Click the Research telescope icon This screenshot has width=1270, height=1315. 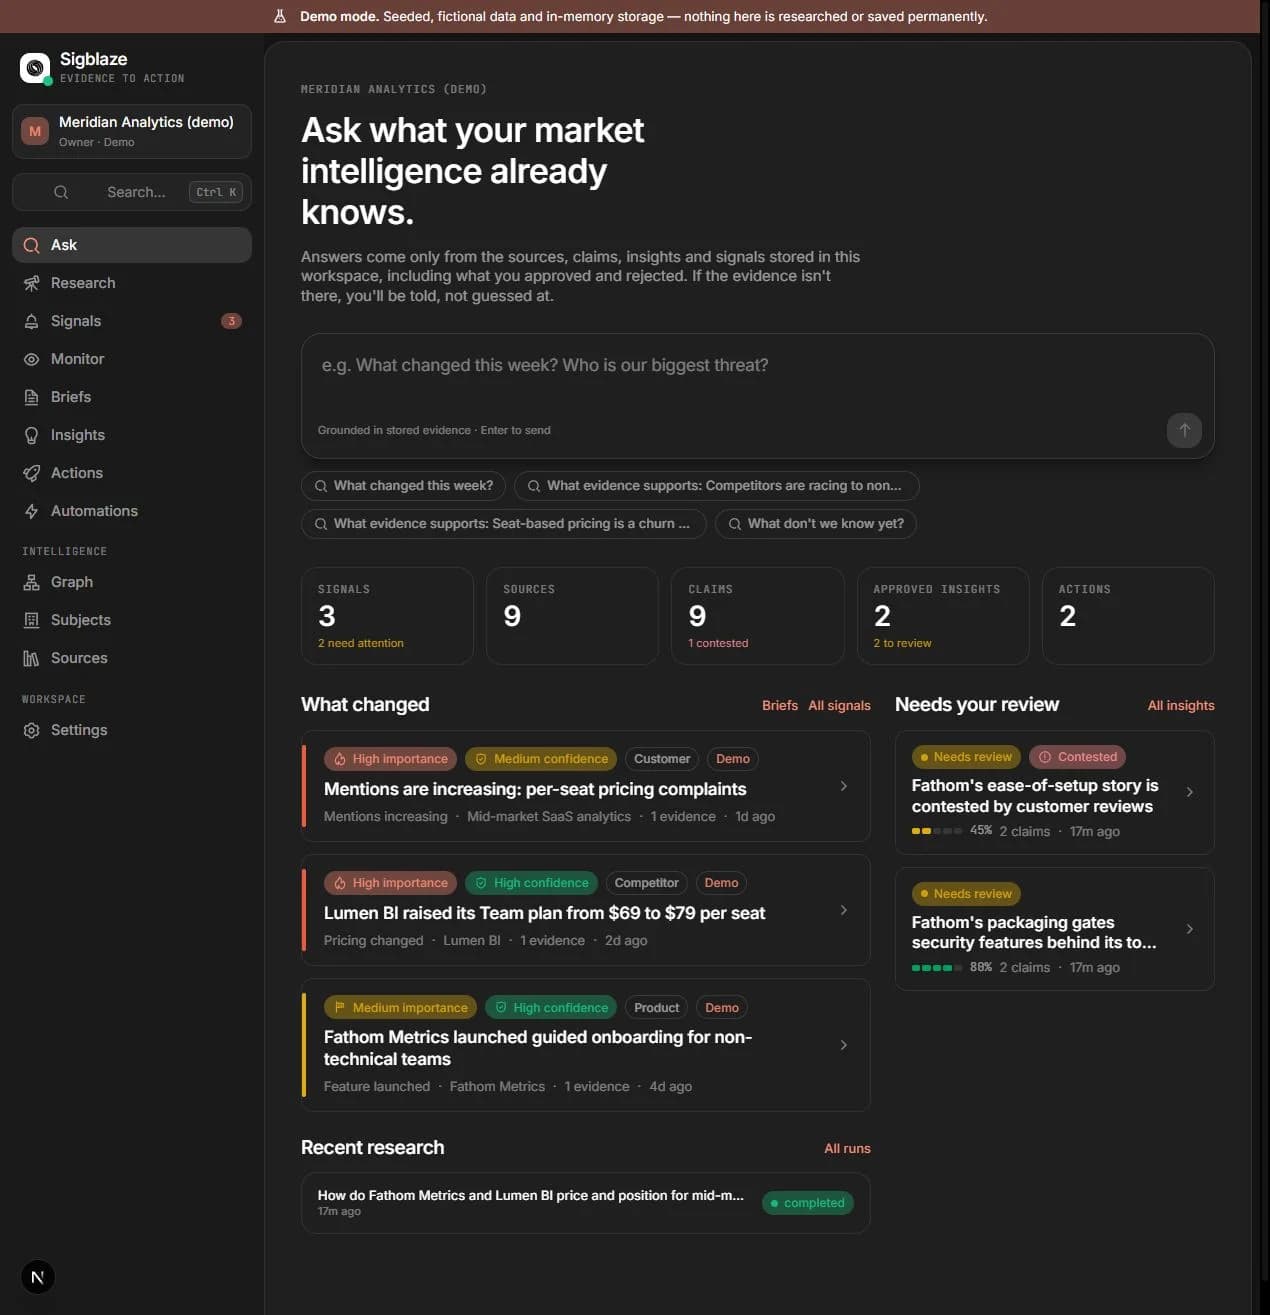pos(32,283)
